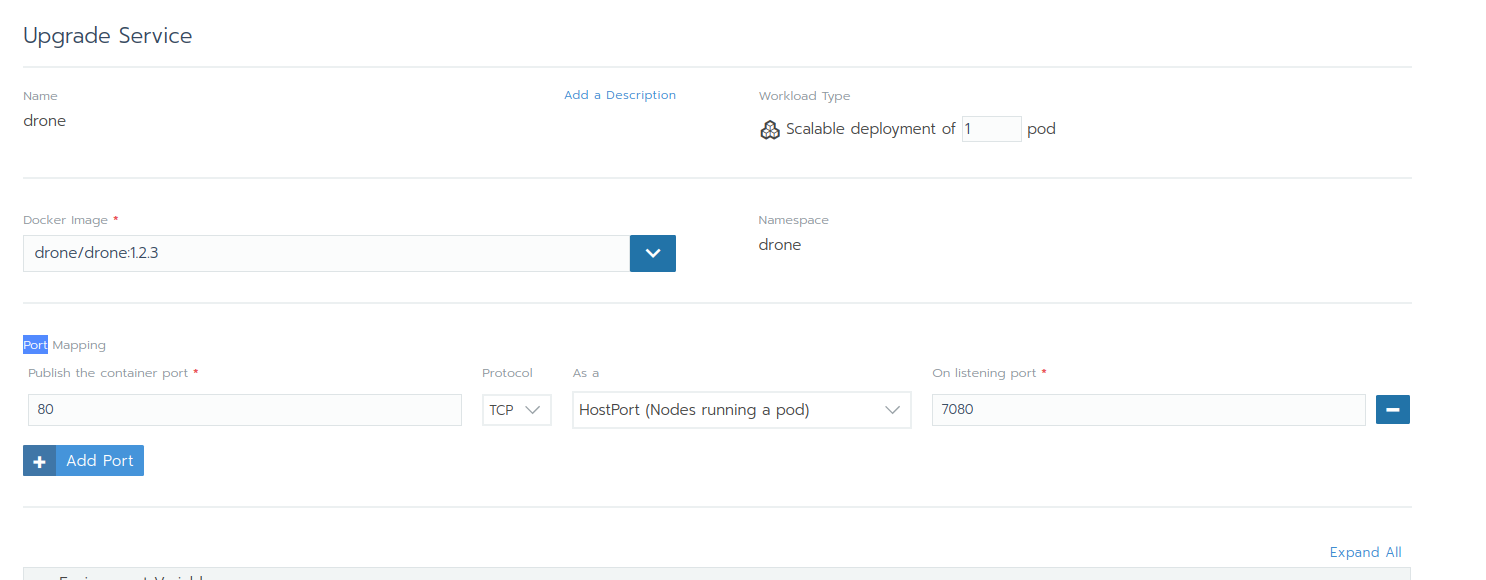Click the plus icon on Add Port
The width and height of the screenshot is (1486, 580).
[40, 461]
